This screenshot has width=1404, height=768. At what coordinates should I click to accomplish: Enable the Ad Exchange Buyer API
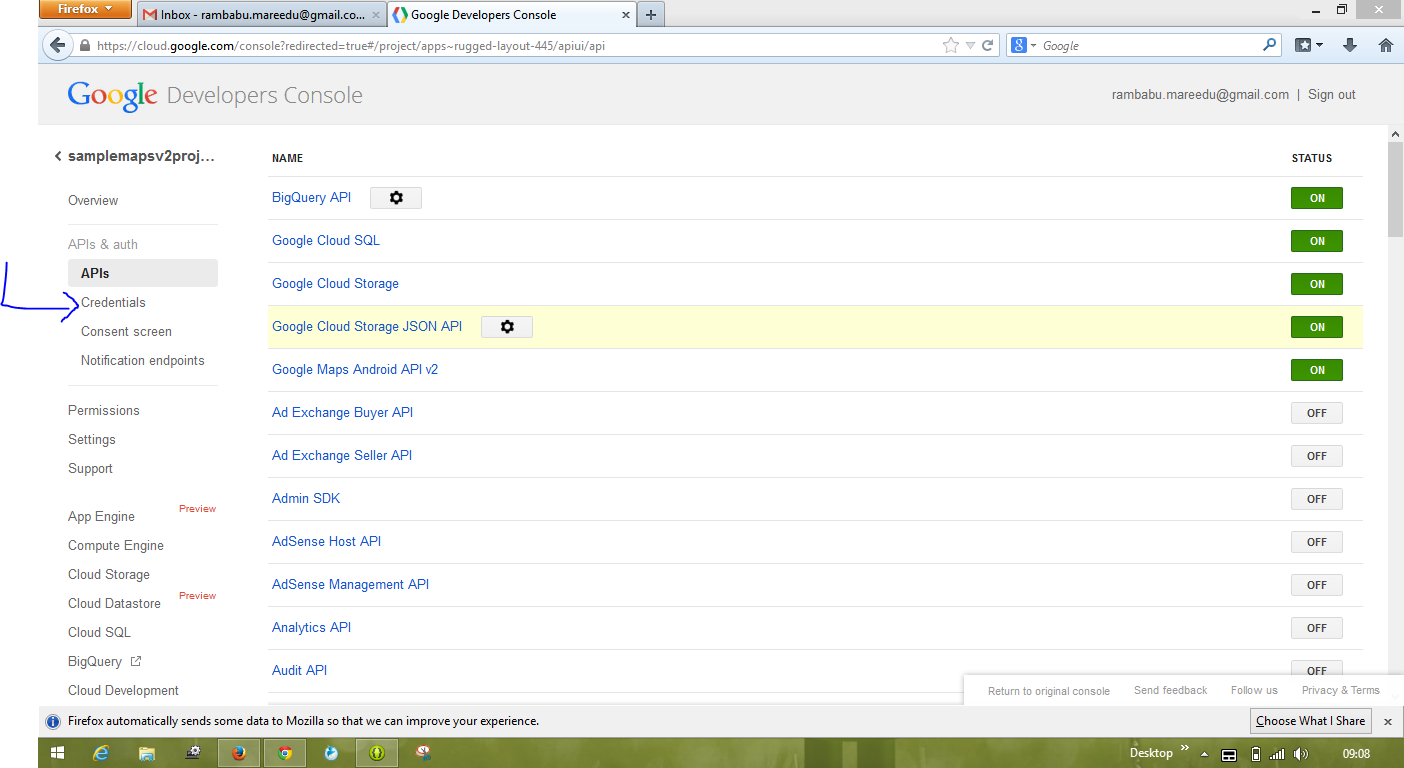pos(1317,413)
